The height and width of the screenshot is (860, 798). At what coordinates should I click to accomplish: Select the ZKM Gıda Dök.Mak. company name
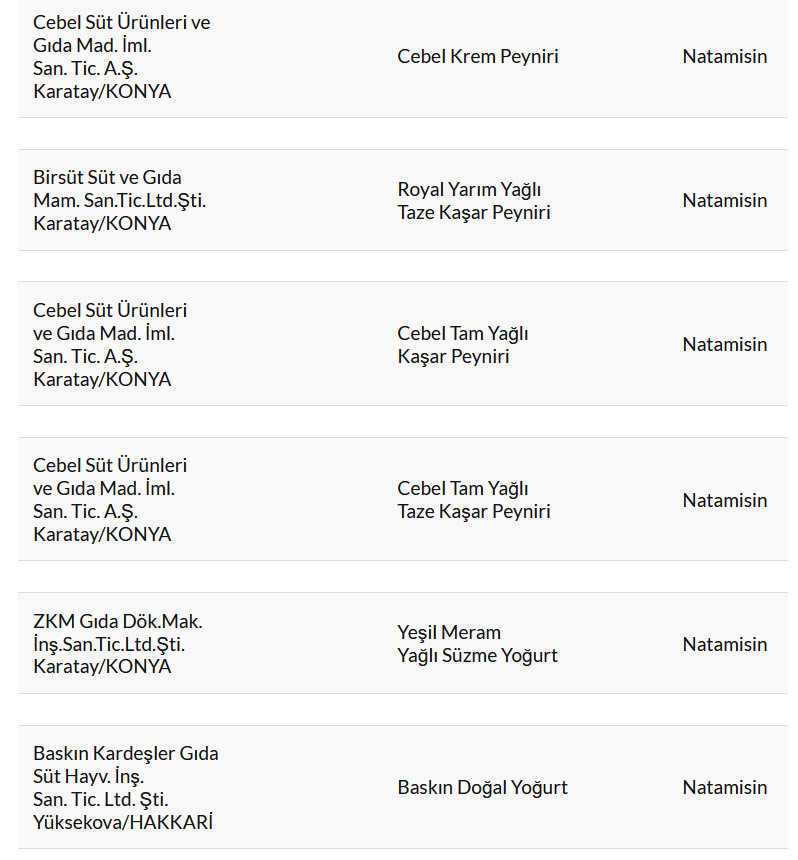[117, 622]
